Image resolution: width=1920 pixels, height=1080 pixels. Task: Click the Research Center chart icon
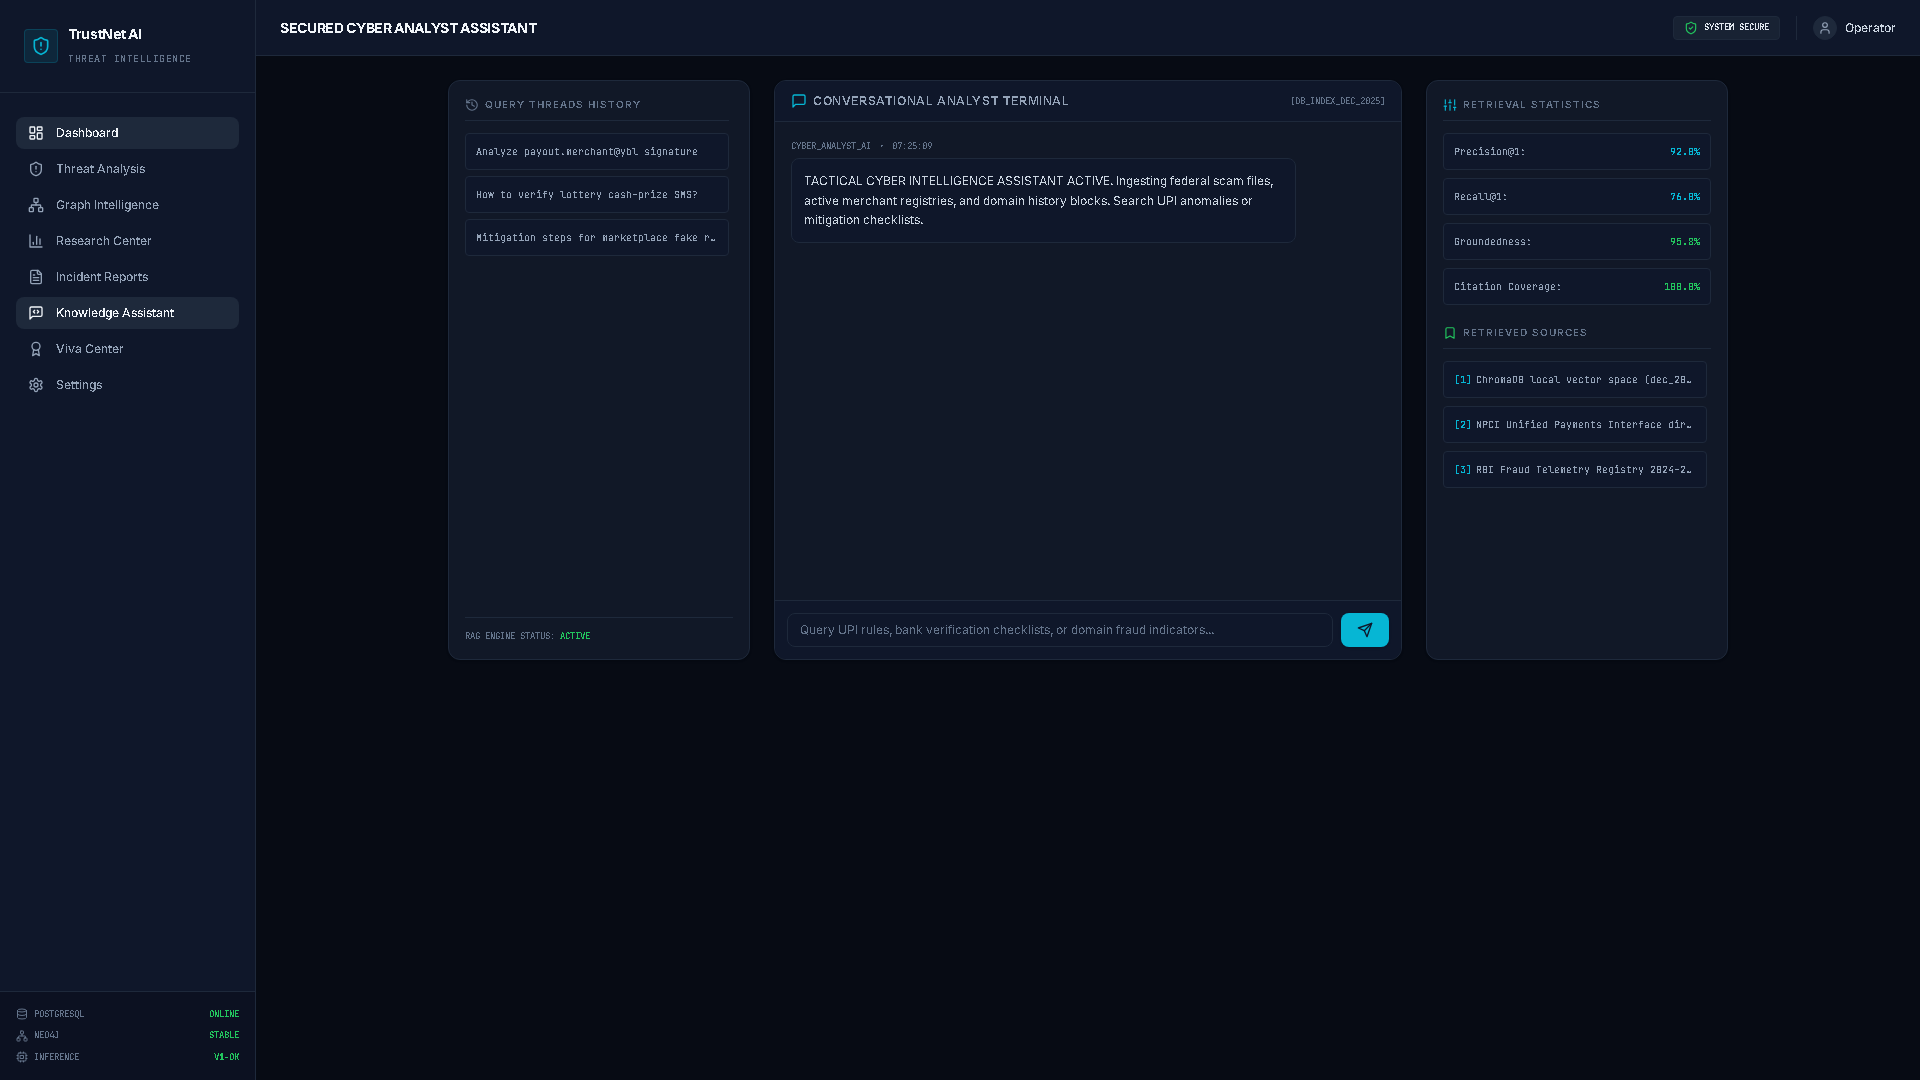click(x=36, y=241)
